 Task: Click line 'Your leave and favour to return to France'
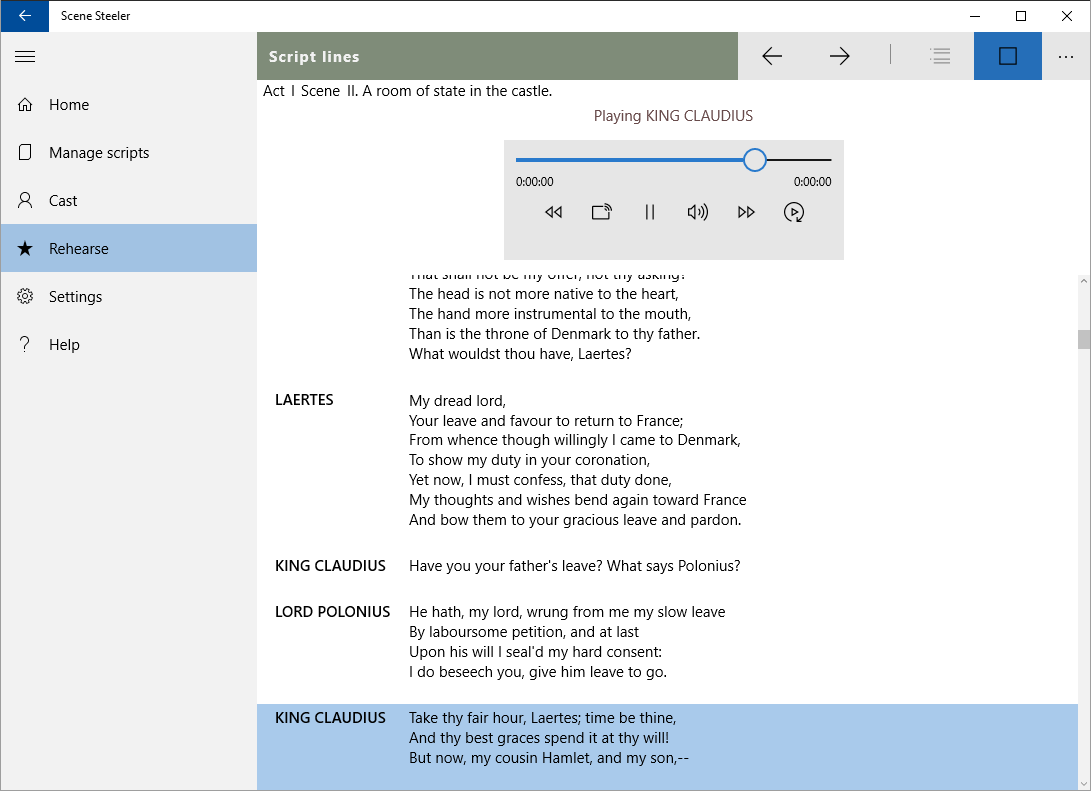click(x=546, y=421)
